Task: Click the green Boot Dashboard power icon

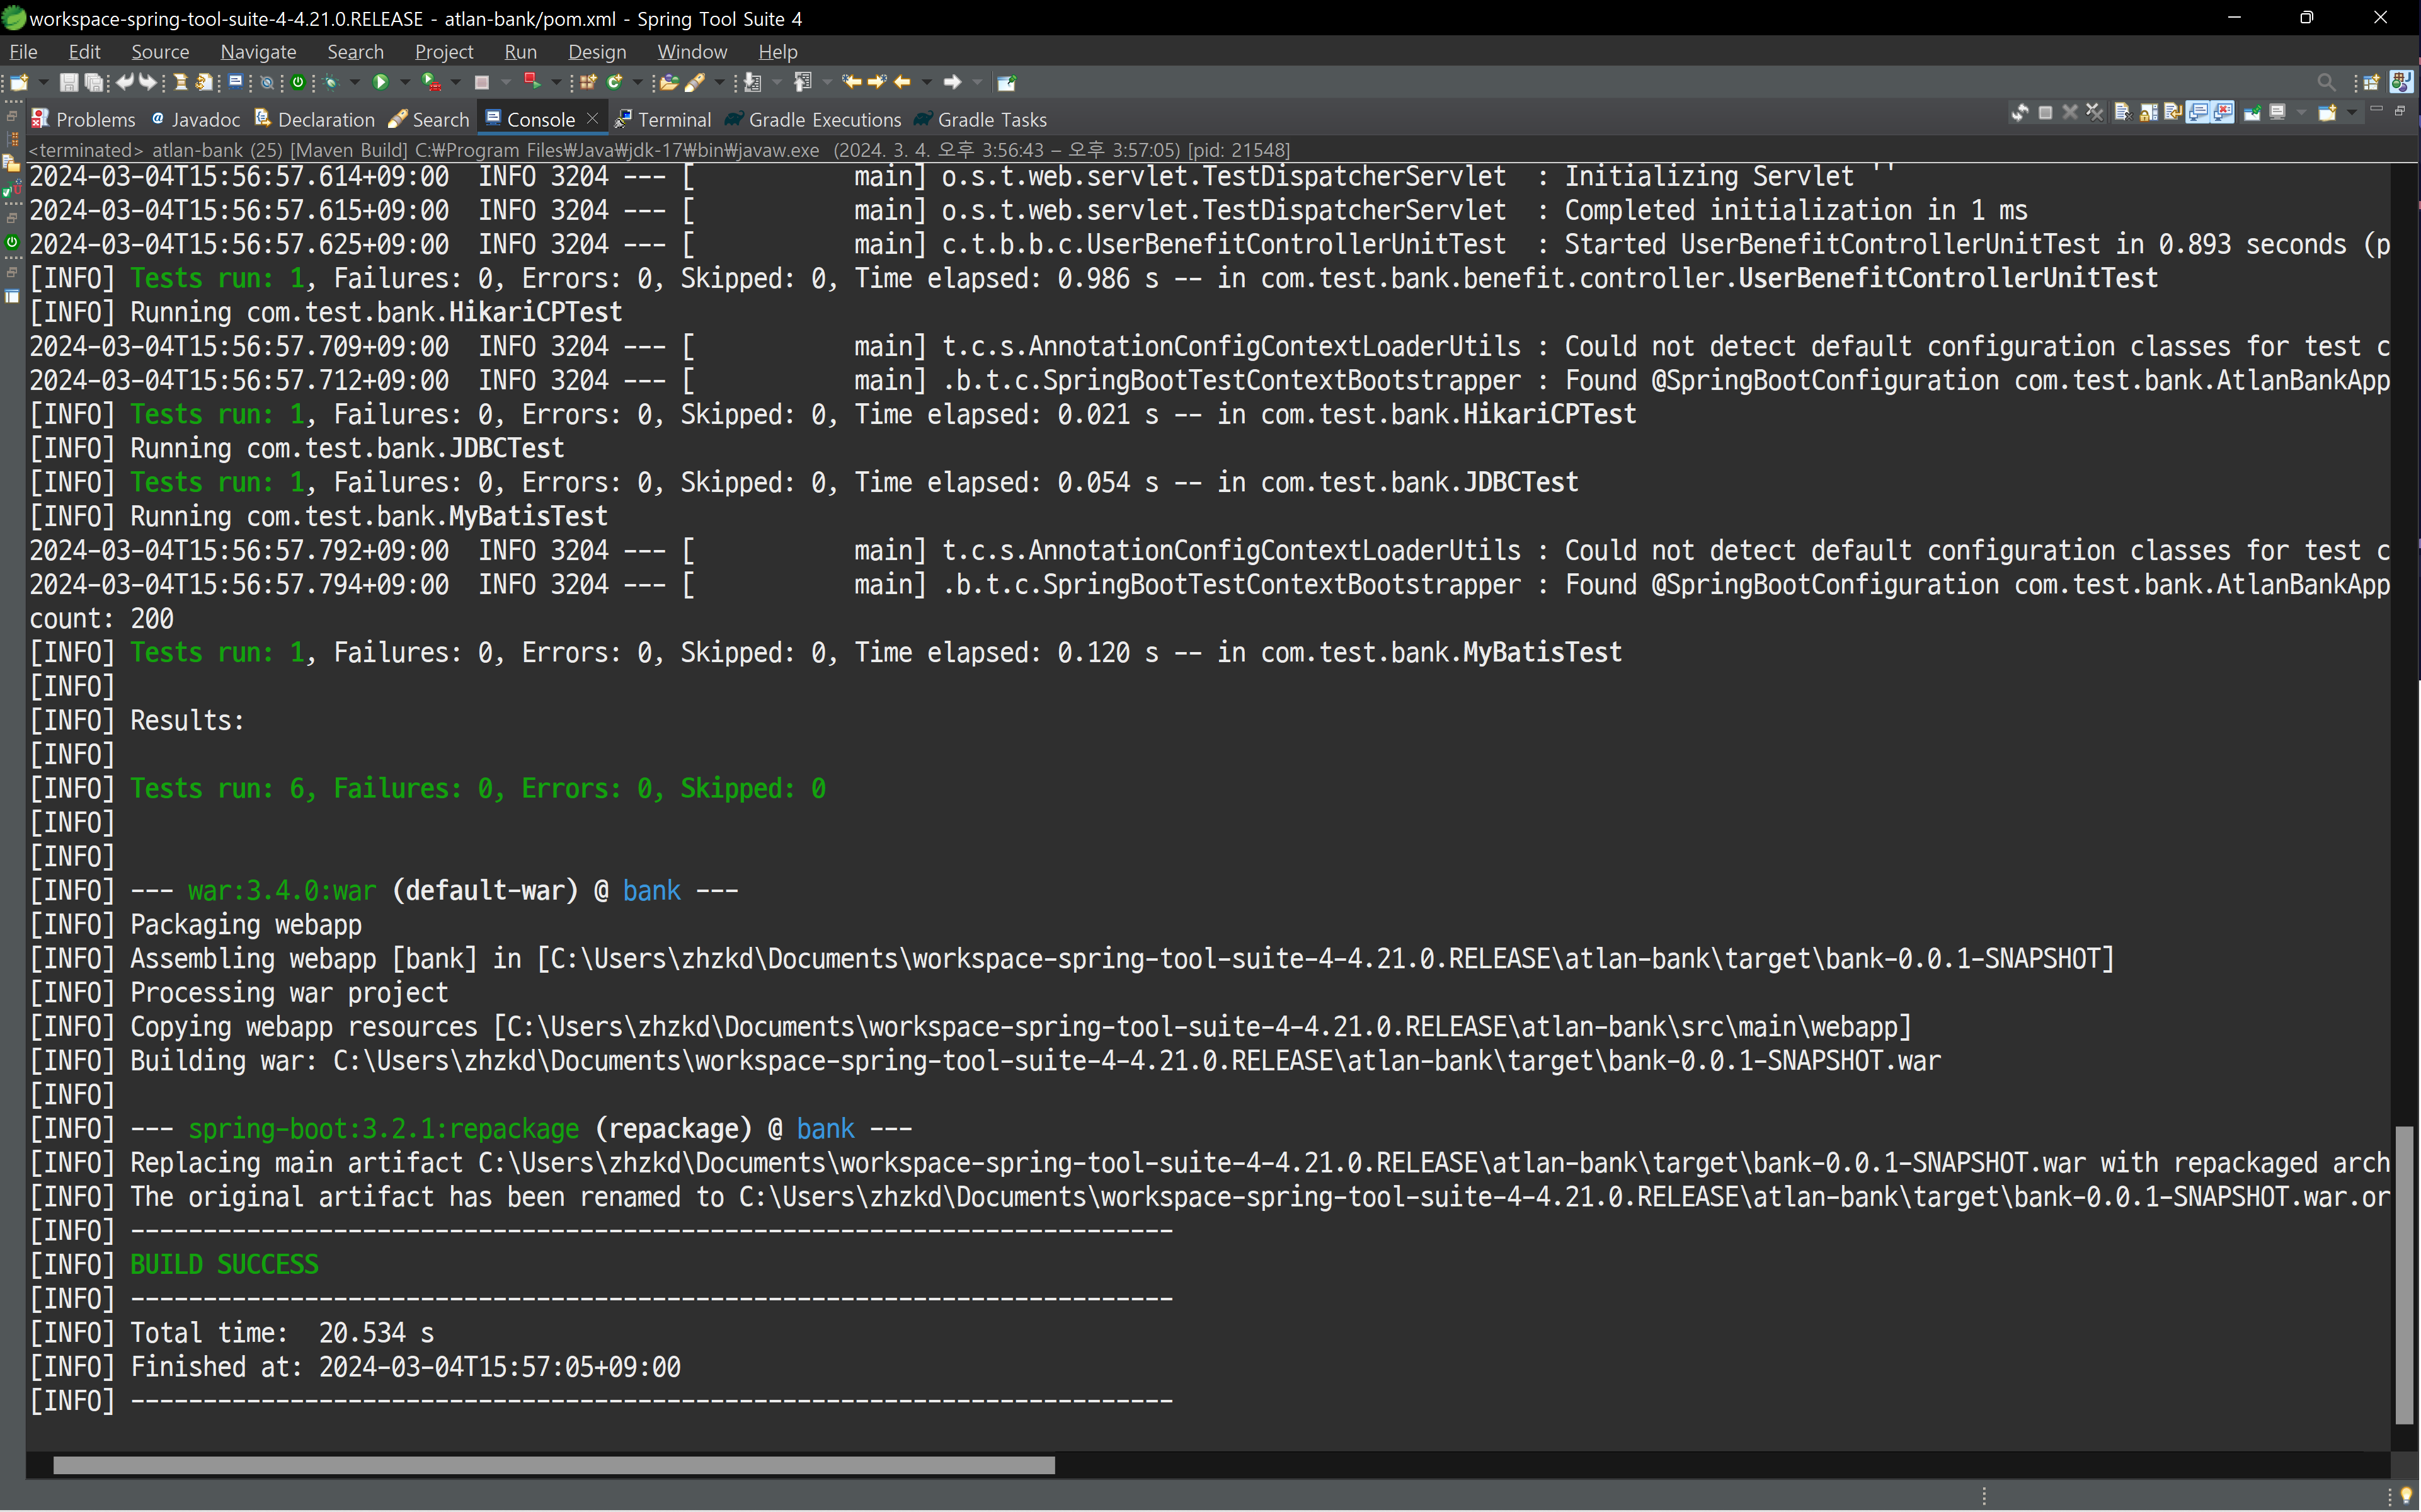Action: coord(298,82)
